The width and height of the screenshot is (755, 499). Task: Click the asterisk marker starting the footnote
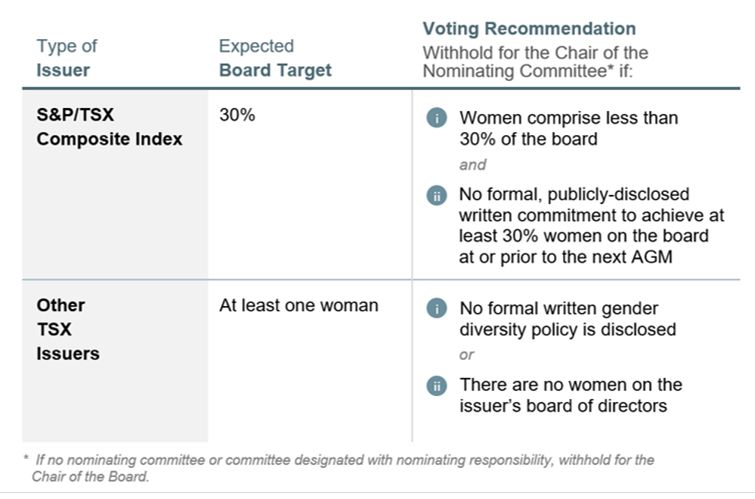pyautogui.click(x=25, y=460)
